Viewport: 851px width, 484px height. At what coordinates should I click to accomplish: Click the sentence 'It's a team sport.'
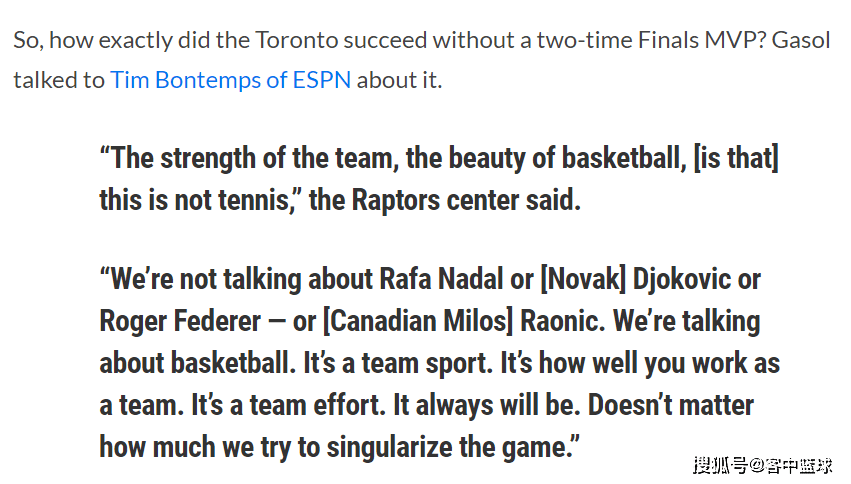point(398,363)
